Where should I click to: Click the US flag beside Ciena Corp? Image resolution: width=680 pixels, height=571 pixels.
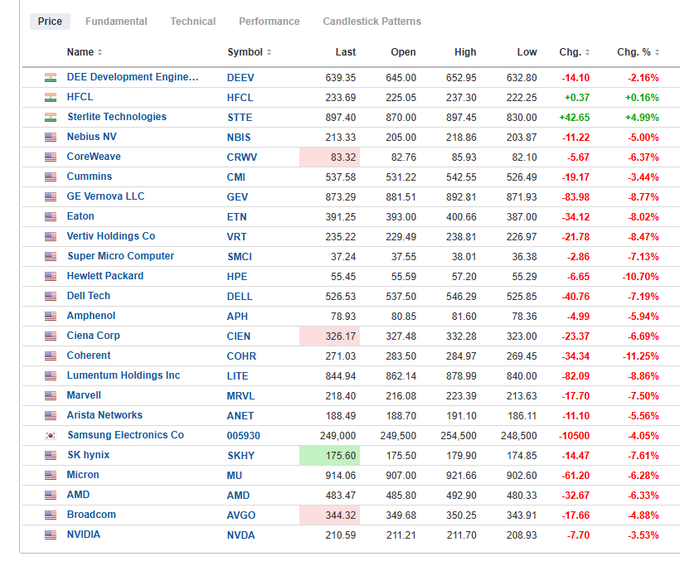coord(51,336)
